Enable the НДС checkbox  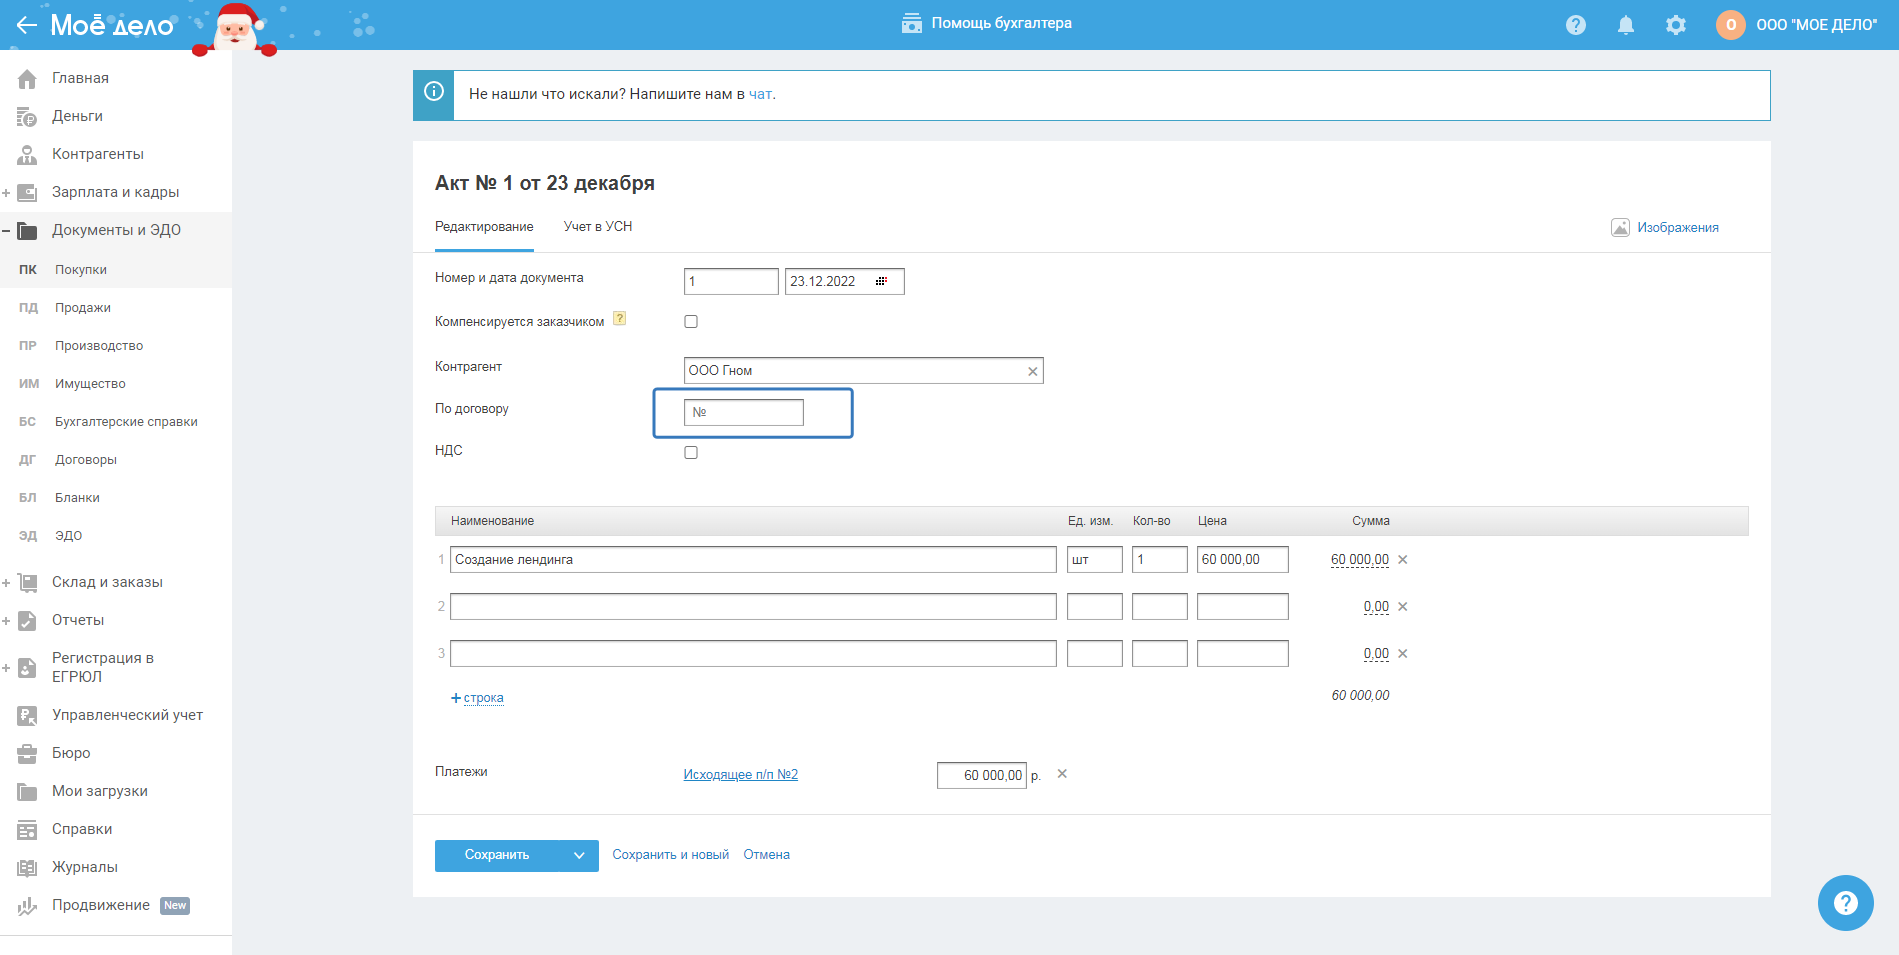pyautogui.click(x=691, y=453)
